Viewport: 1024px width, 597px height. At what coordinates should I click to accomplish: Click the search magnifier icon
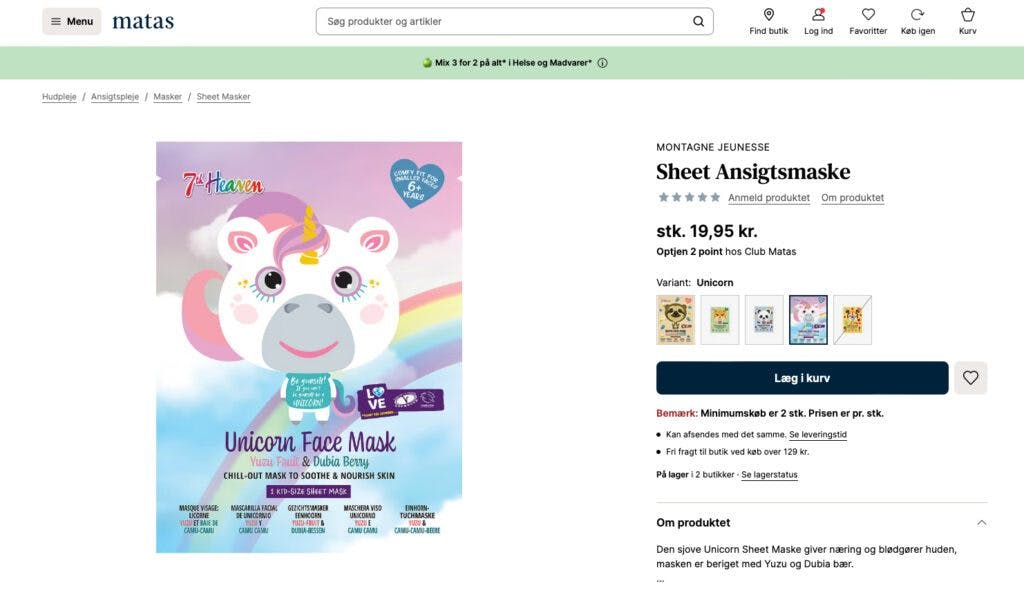[x=698, y=21]
